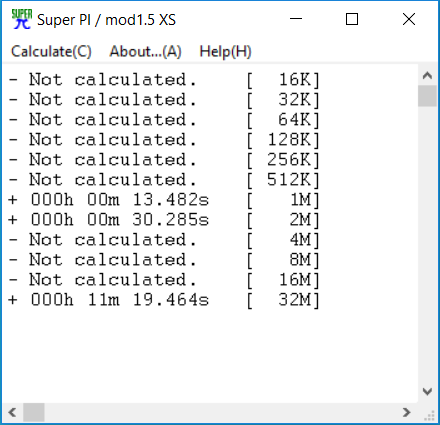
Task: Click the 16K not calculated row
Action: click(164, 80)
